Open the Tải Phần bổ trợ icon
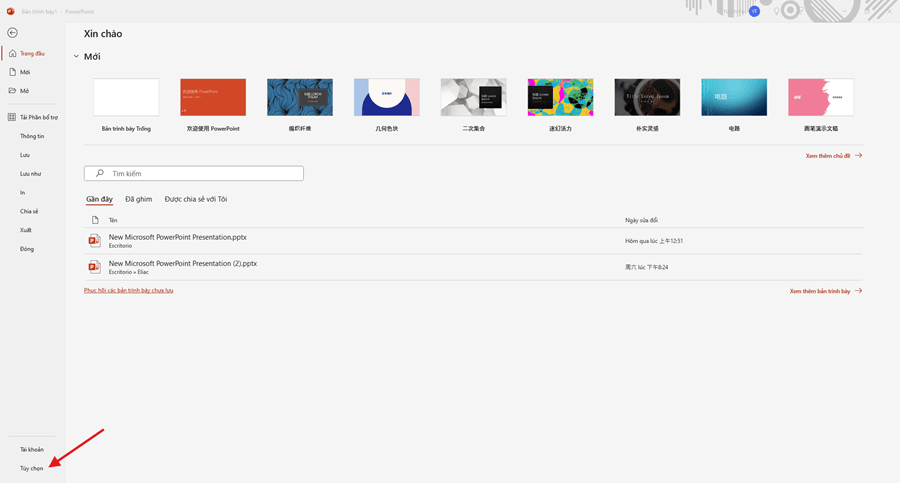Screen dimensions: 900x483 click(11, 117)
